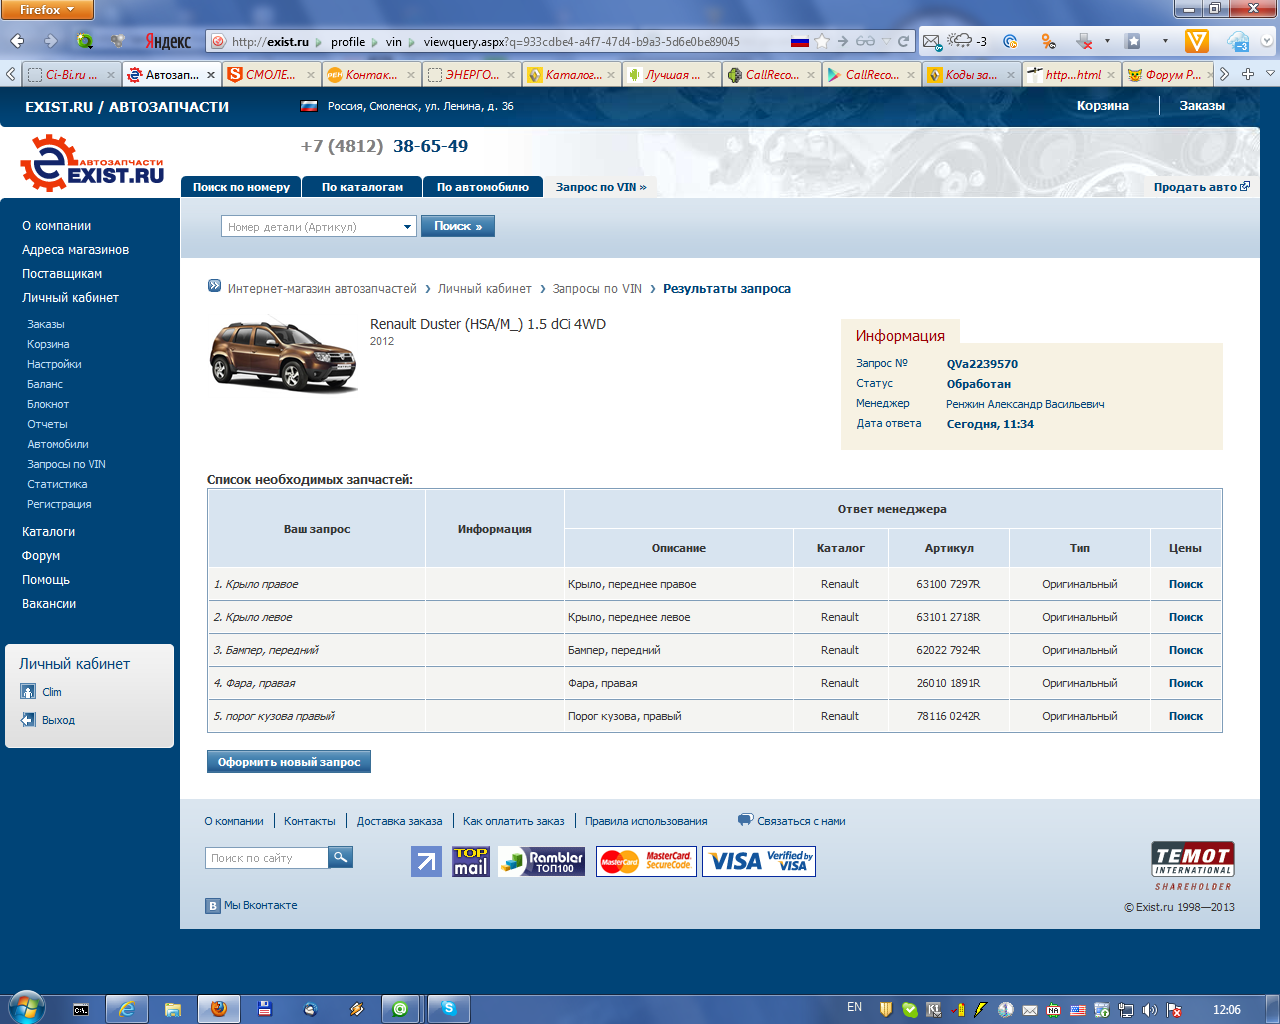
Task: Click the 'Поиск по сайту' search field
Action: [x=266, y=858]
